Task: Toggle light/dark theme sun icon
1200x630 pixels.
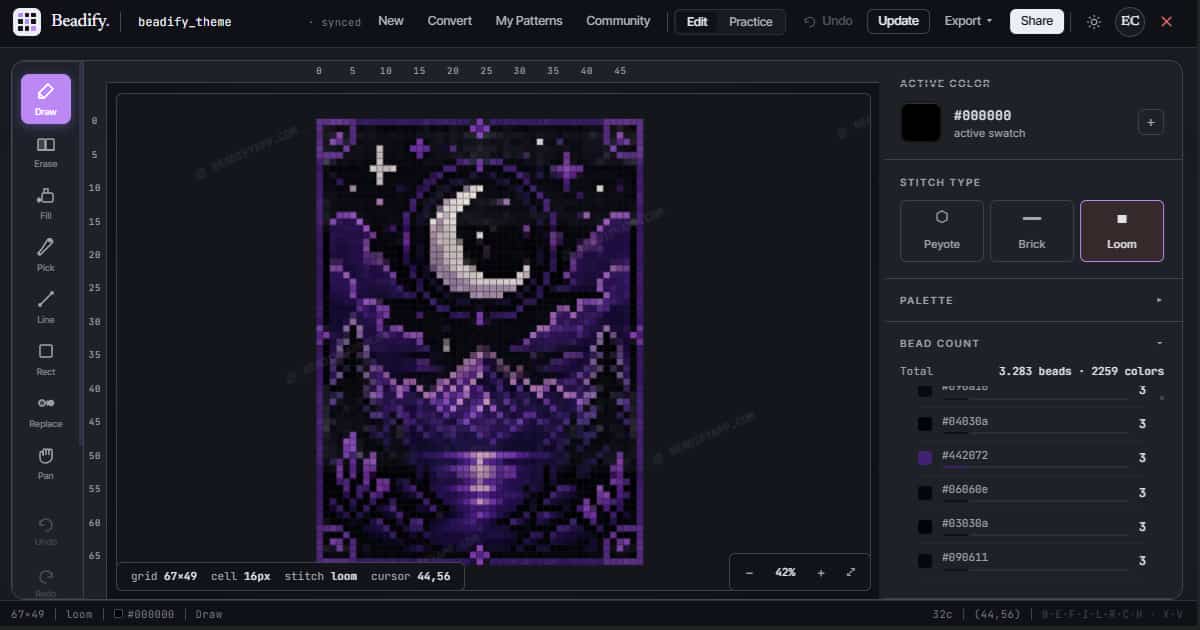Action: coord(1094,21)
